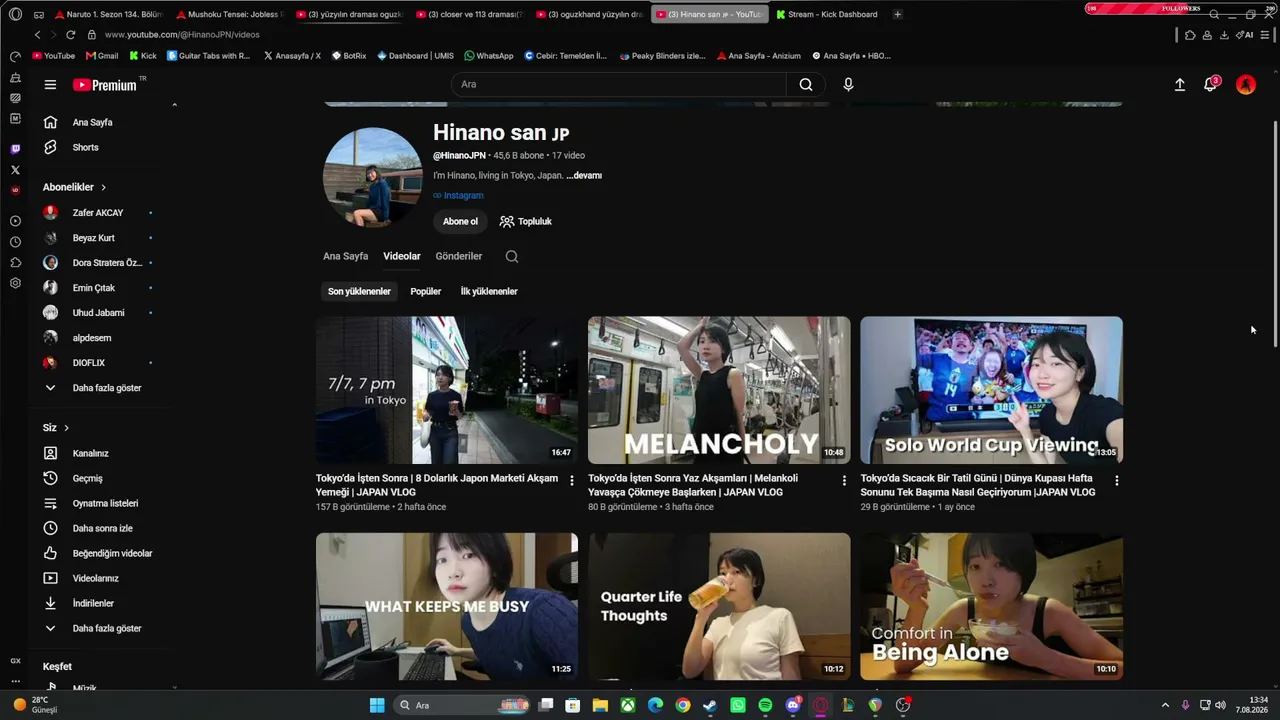Switch to the Naruto 1. Sezon browser tab

[x=108, y=14]
